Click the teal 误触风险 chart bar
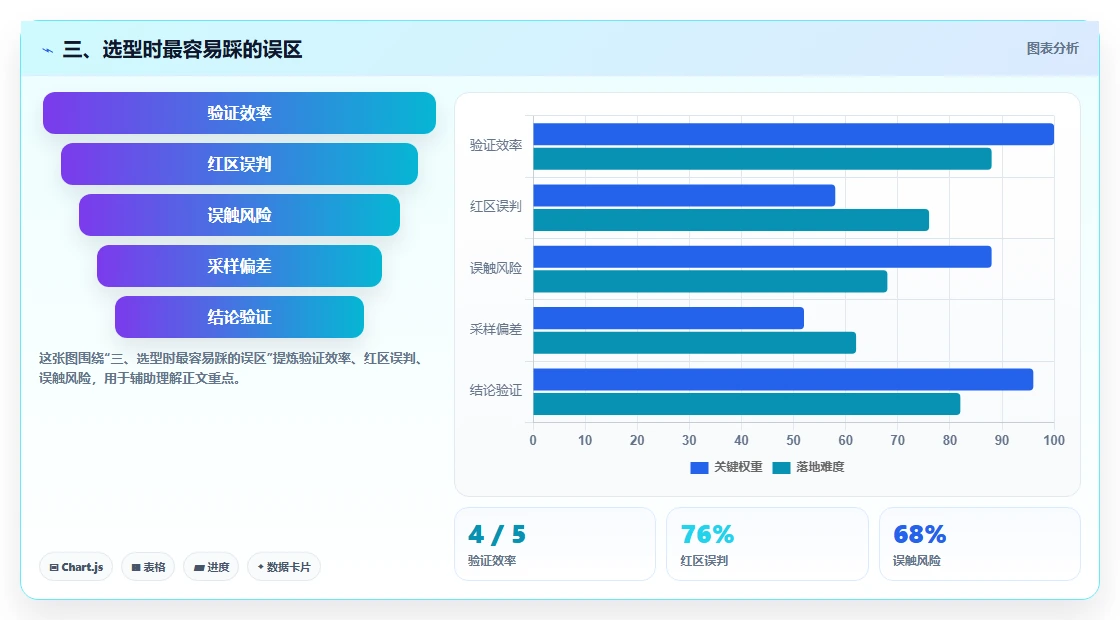Screen dimensions: 1120x620 tap(710, 281)
